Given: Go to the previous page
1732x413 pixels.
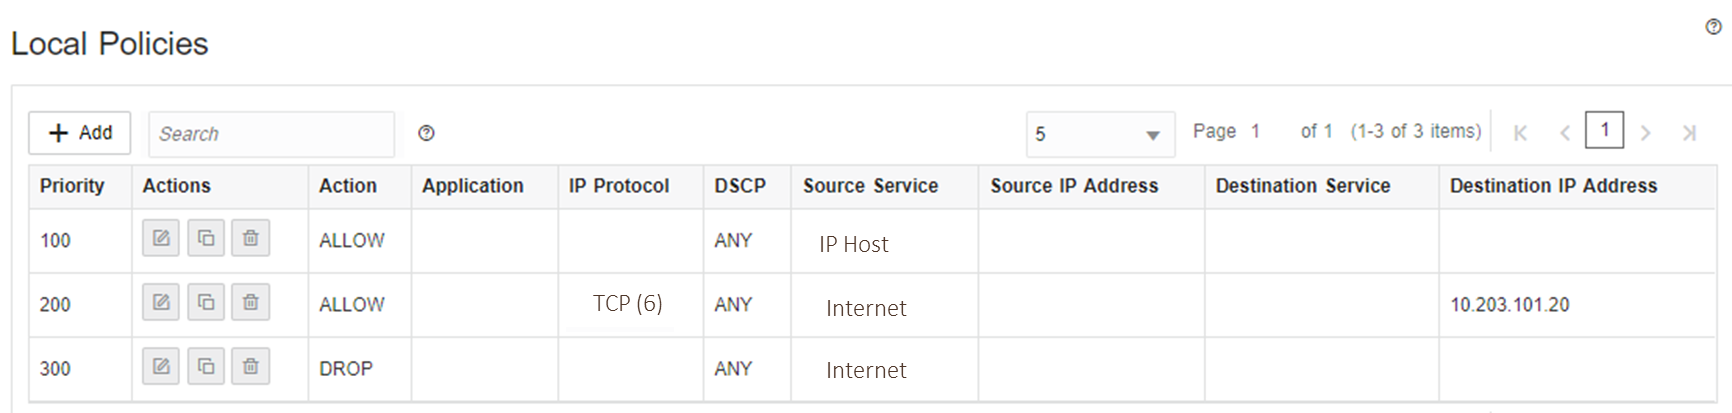Looking at the screenshot, I should click(x=1565, y=133).
